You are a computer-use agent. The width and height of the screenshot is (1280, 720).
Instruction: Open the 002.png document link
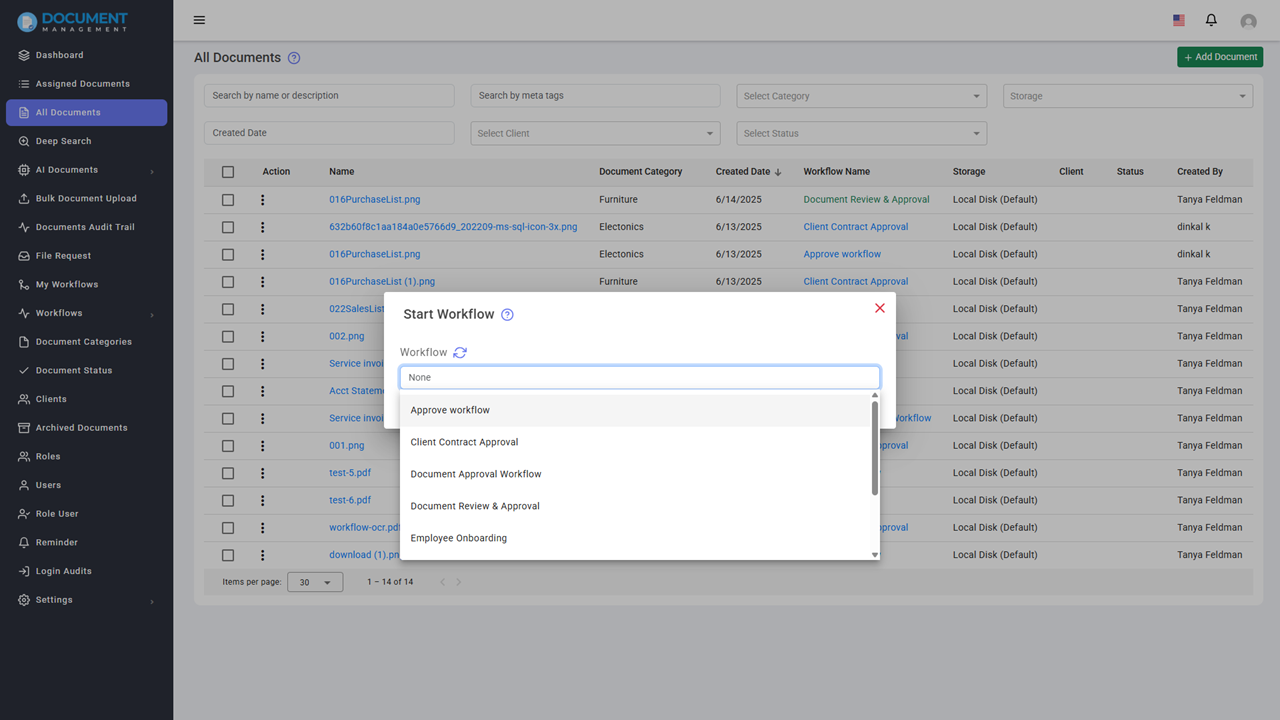pos(347,336)
